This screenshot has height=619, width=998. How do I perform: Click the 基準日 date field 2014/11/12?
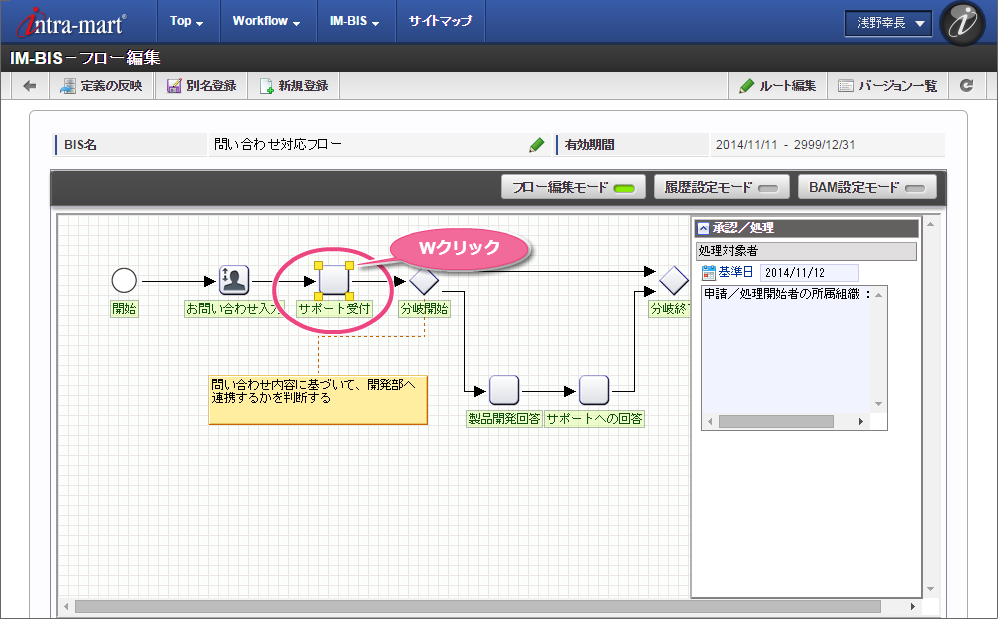(809, 273)
